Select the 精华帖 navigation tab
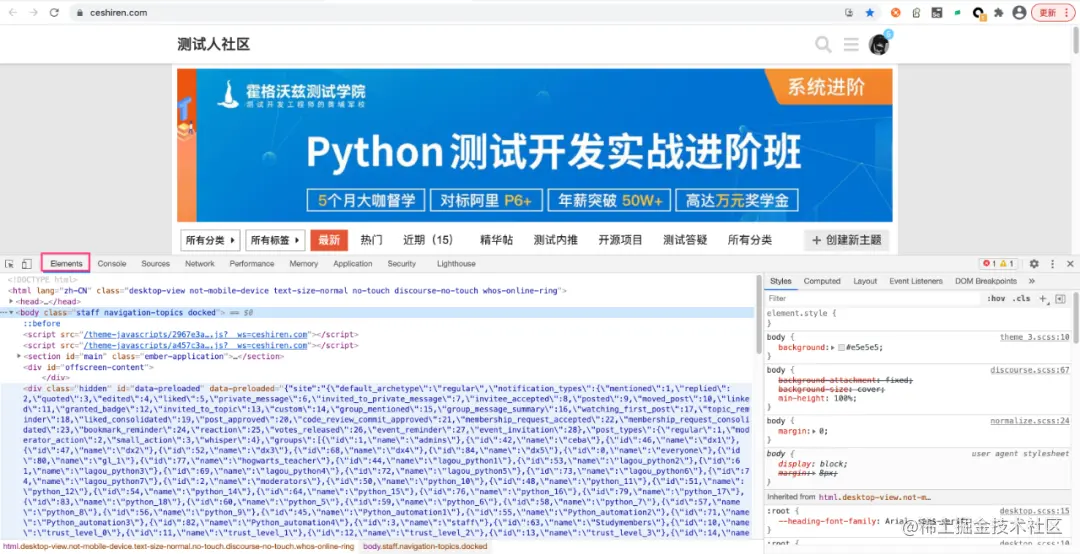 tap(497, 240)
